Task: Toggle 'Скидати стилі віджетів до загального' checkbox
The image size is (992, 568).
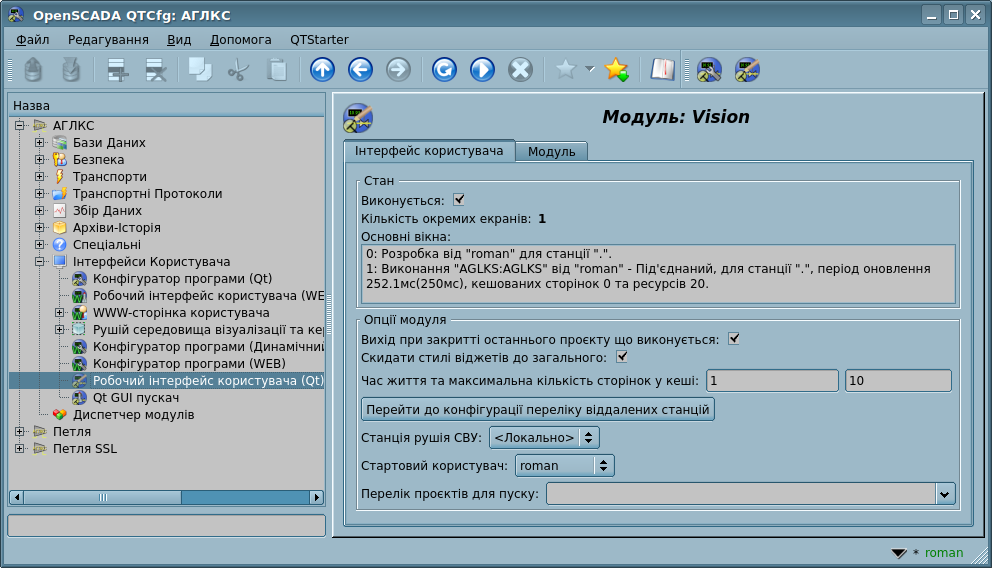Action: click(x=622, y=357)
